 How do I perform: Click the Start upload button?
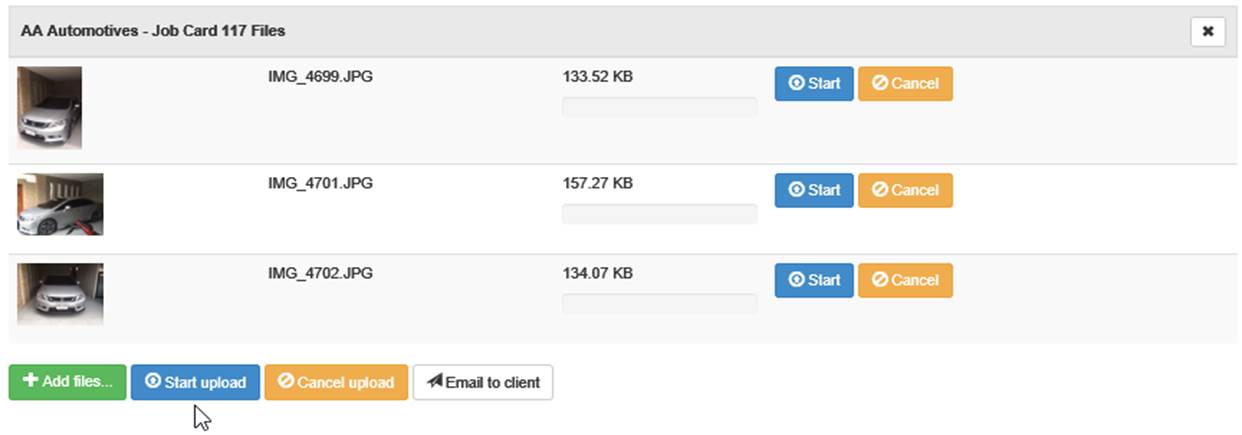(x=195, y=382)
